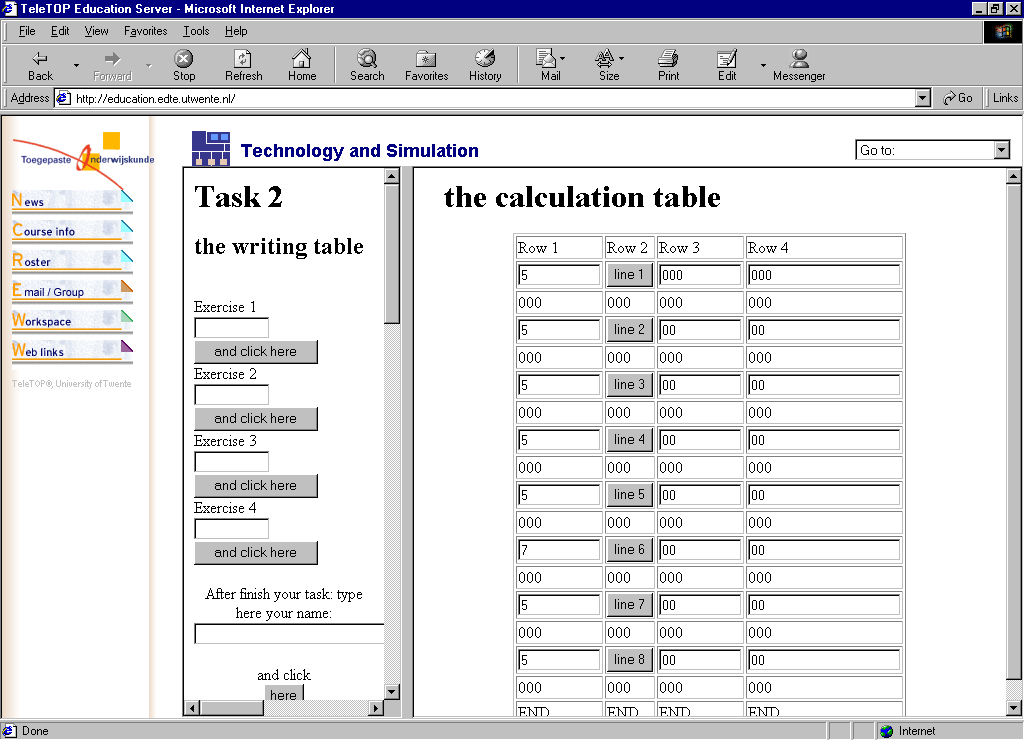This screenshot has width=1024, height=740.
Task: Go to the Home page icon
Action: [302, 65]
